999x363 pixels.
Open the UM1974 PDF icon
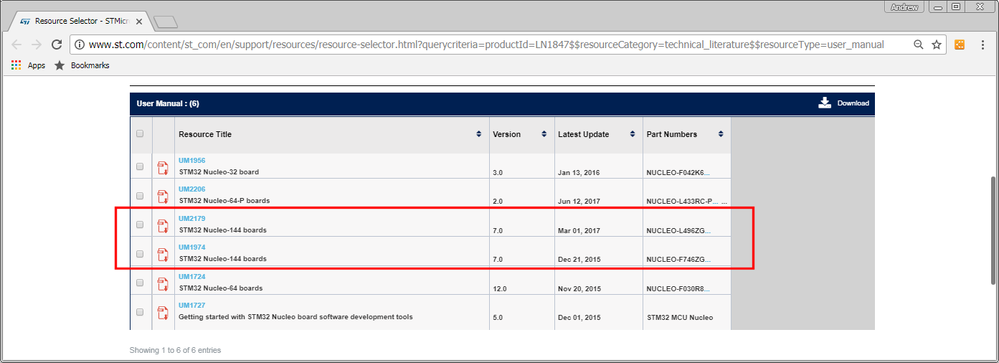tap(163, 254)
